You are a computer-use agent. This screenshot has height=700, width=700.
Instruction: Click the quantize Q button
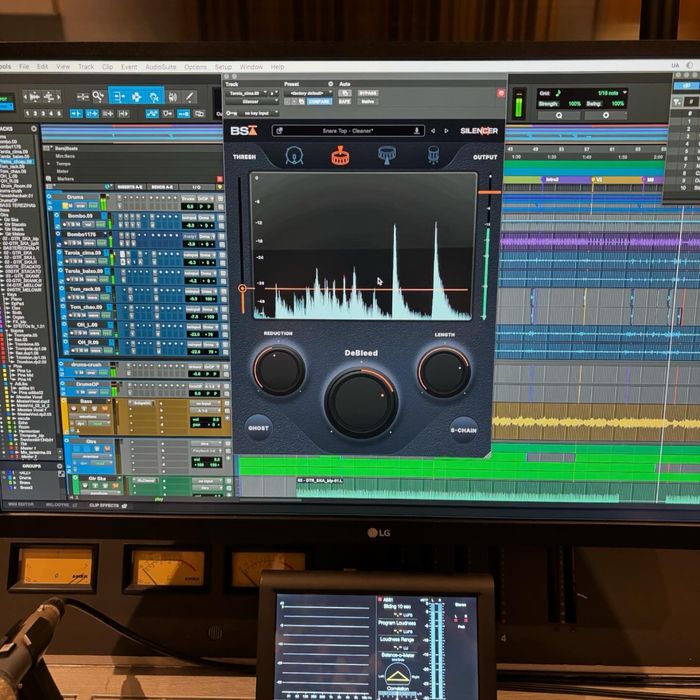click(x=558, y=115)
